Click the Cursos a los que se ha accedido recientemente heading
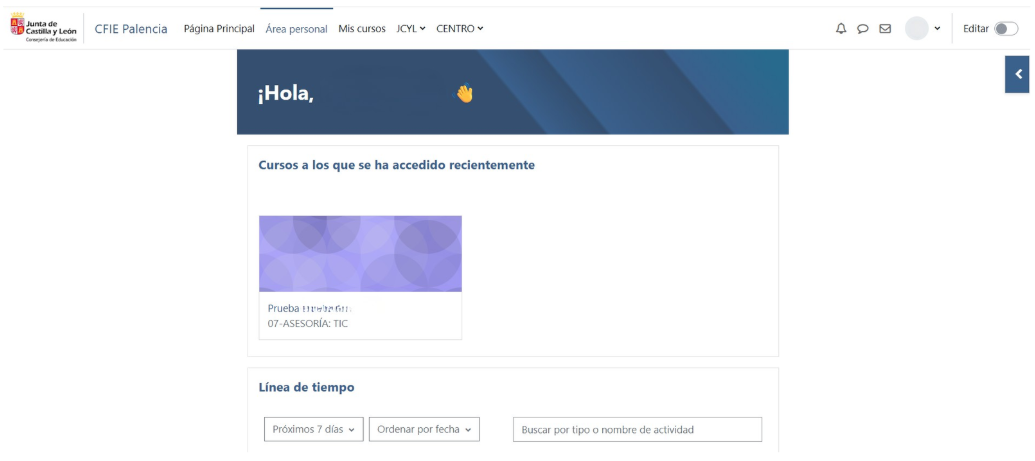1035x461 pixels. (397, 165)
